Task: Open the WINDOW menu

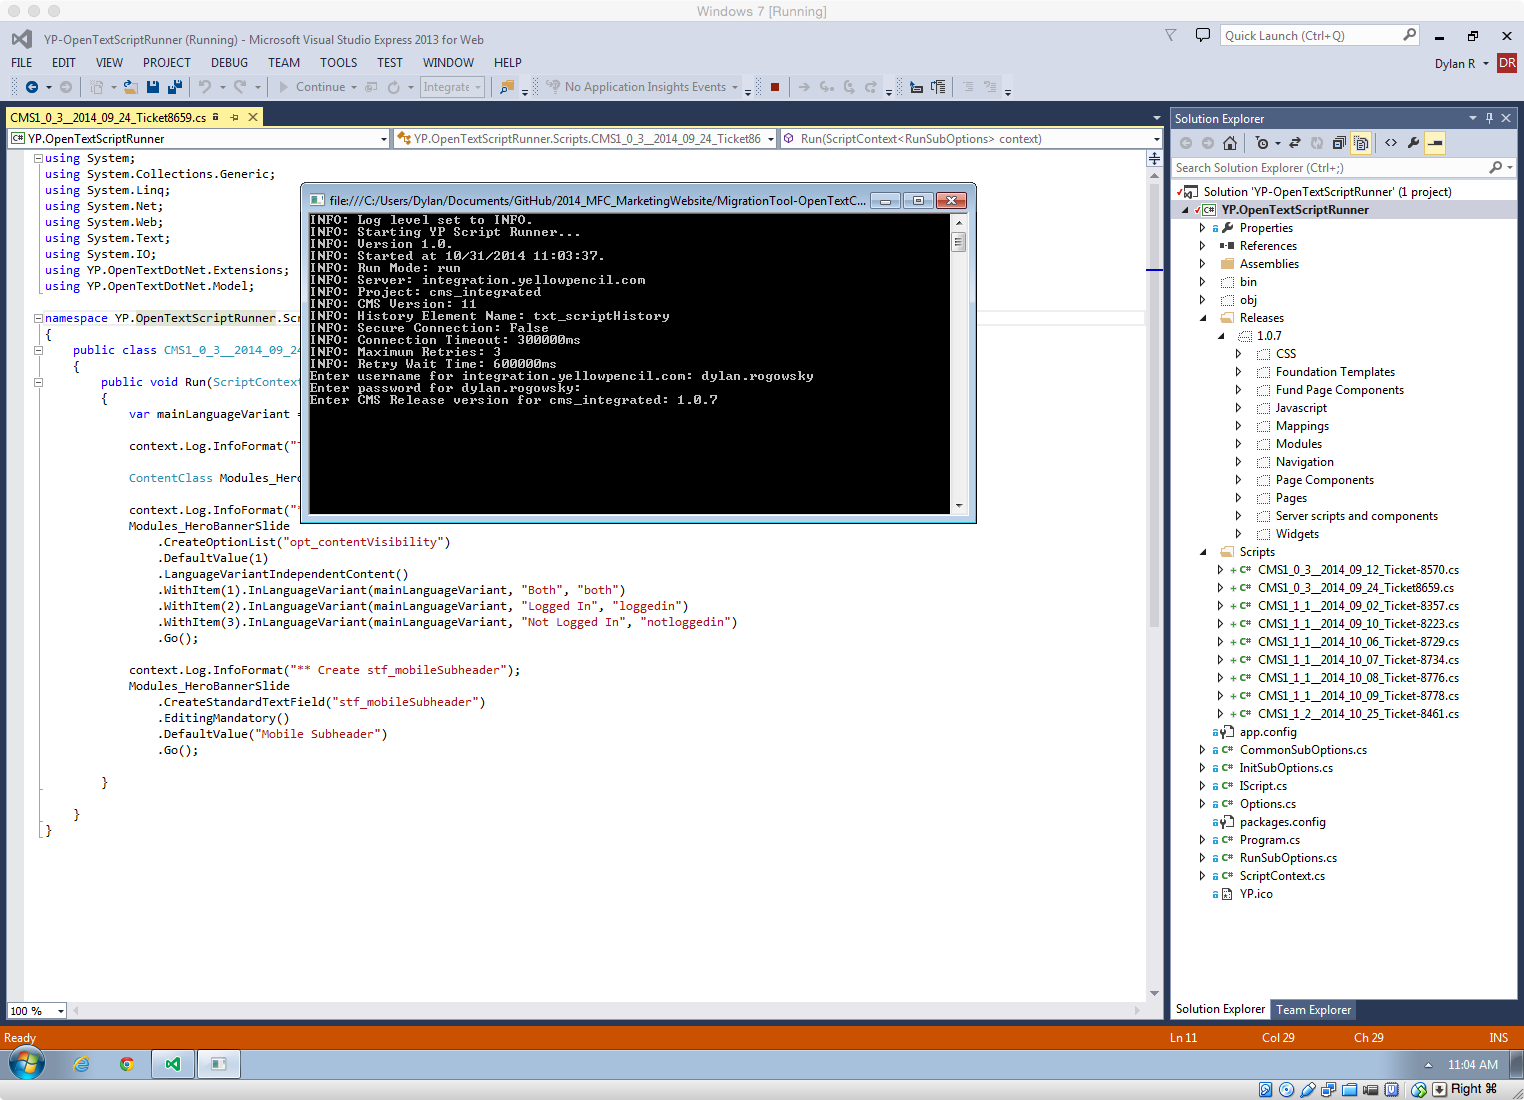Action: (448, 62)
